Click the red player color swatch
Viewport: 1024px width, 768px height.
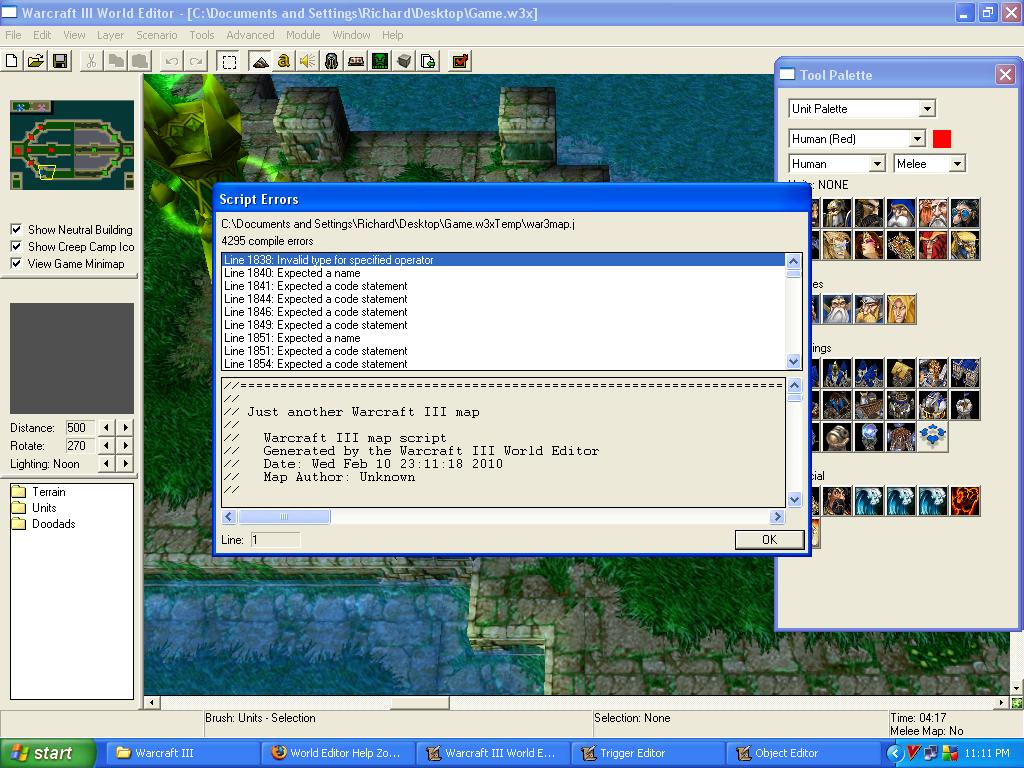(942, 138)
